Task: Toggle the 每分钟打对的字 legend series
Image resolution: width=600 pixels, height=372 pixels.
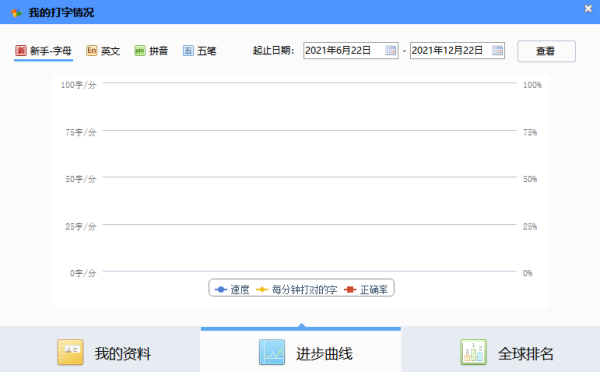Action: 297,290
